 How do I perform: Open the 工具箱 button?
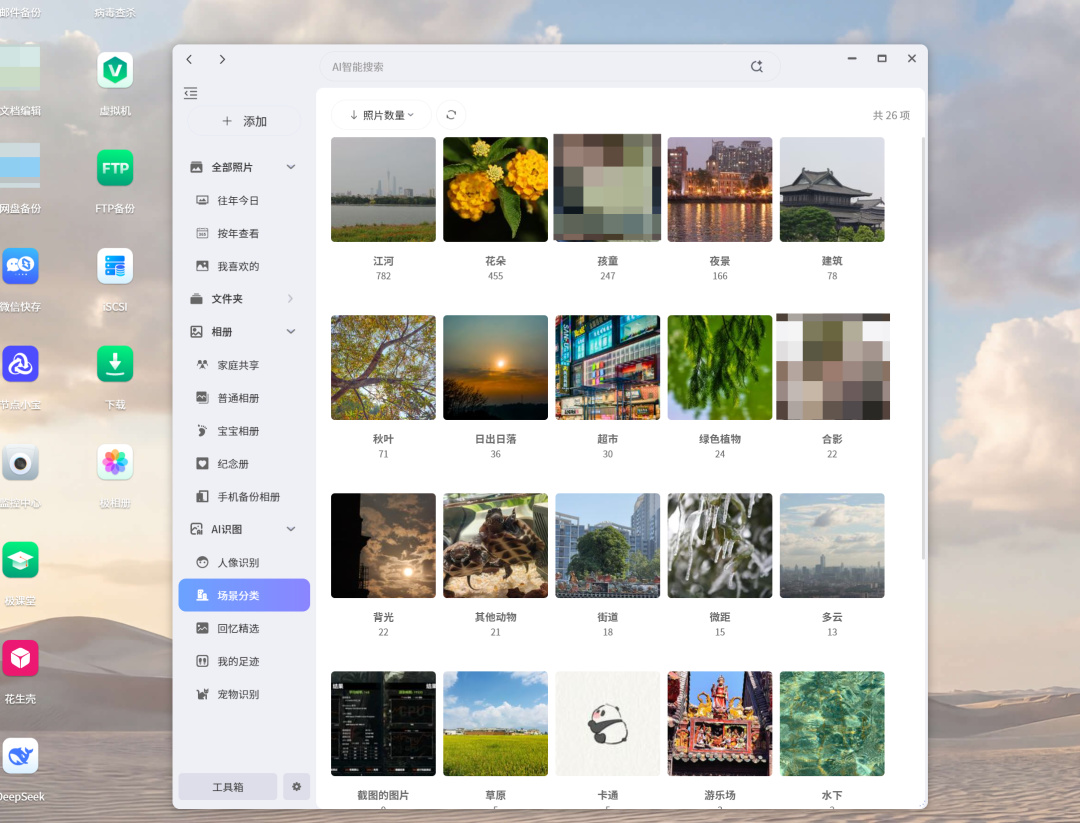pyautogui.click(x=227, y=786)
